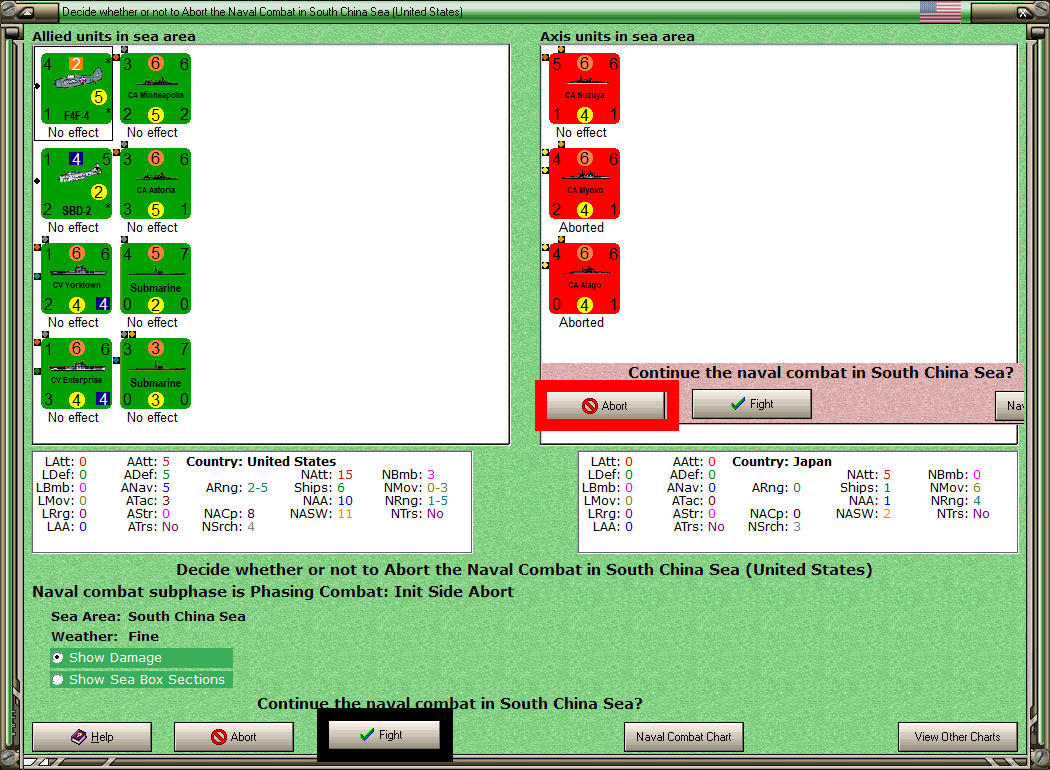
Task: Click the NASW: 2 value for Japan
Action: pyautogui.click(x=887, y=514)
